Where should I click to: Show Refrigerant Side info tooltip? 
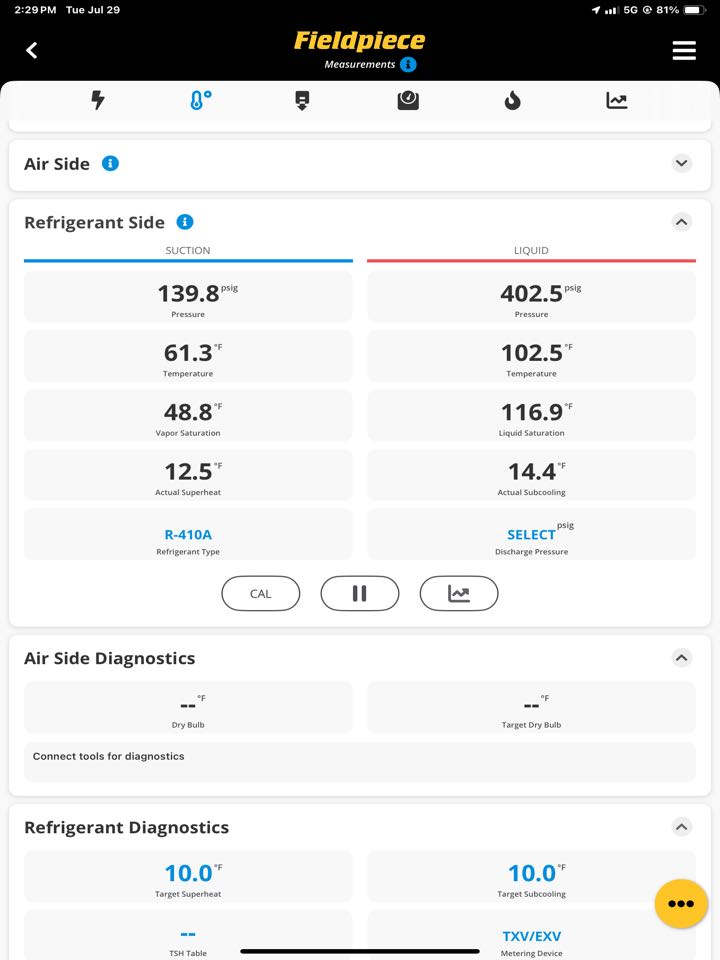click(185, 222)
